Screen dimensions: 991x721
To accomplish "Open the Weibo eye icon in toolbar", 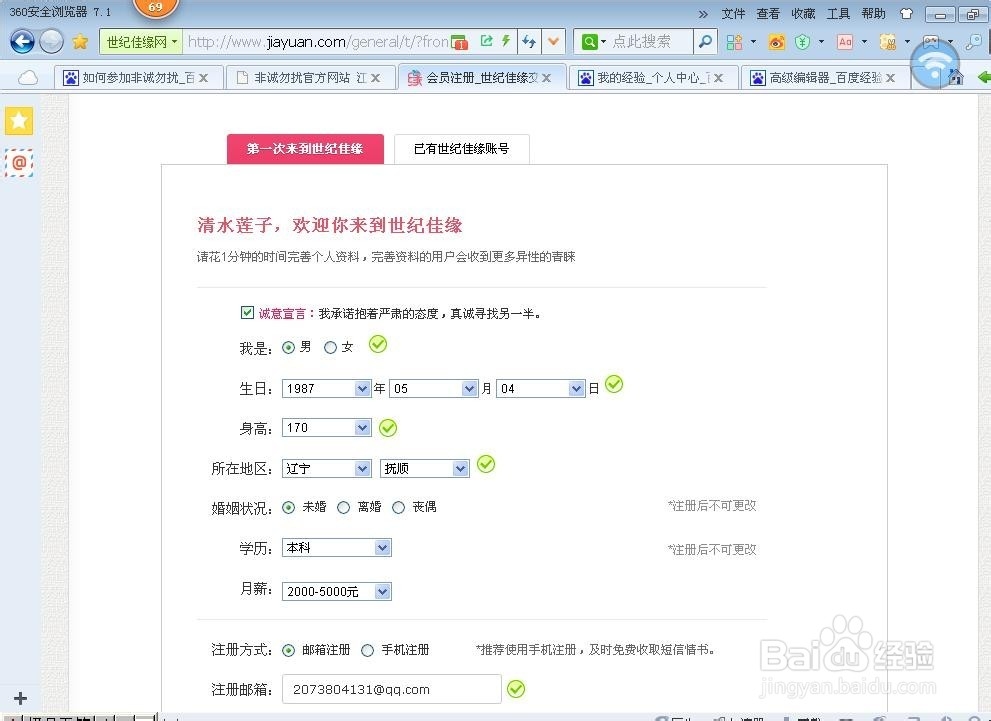I will click(x=776, y=42).
